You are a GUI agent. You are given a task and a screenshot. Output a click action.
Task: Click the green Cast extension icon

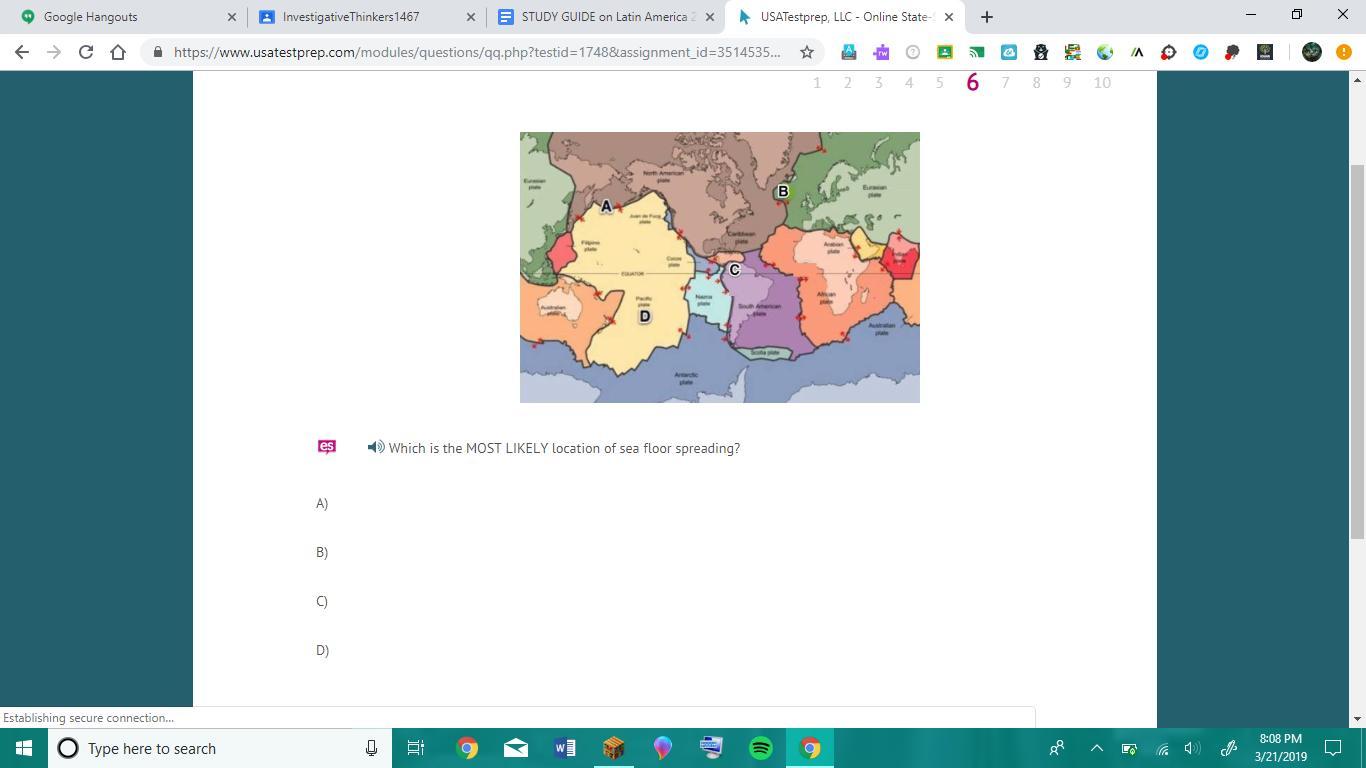tap(976, 52)
